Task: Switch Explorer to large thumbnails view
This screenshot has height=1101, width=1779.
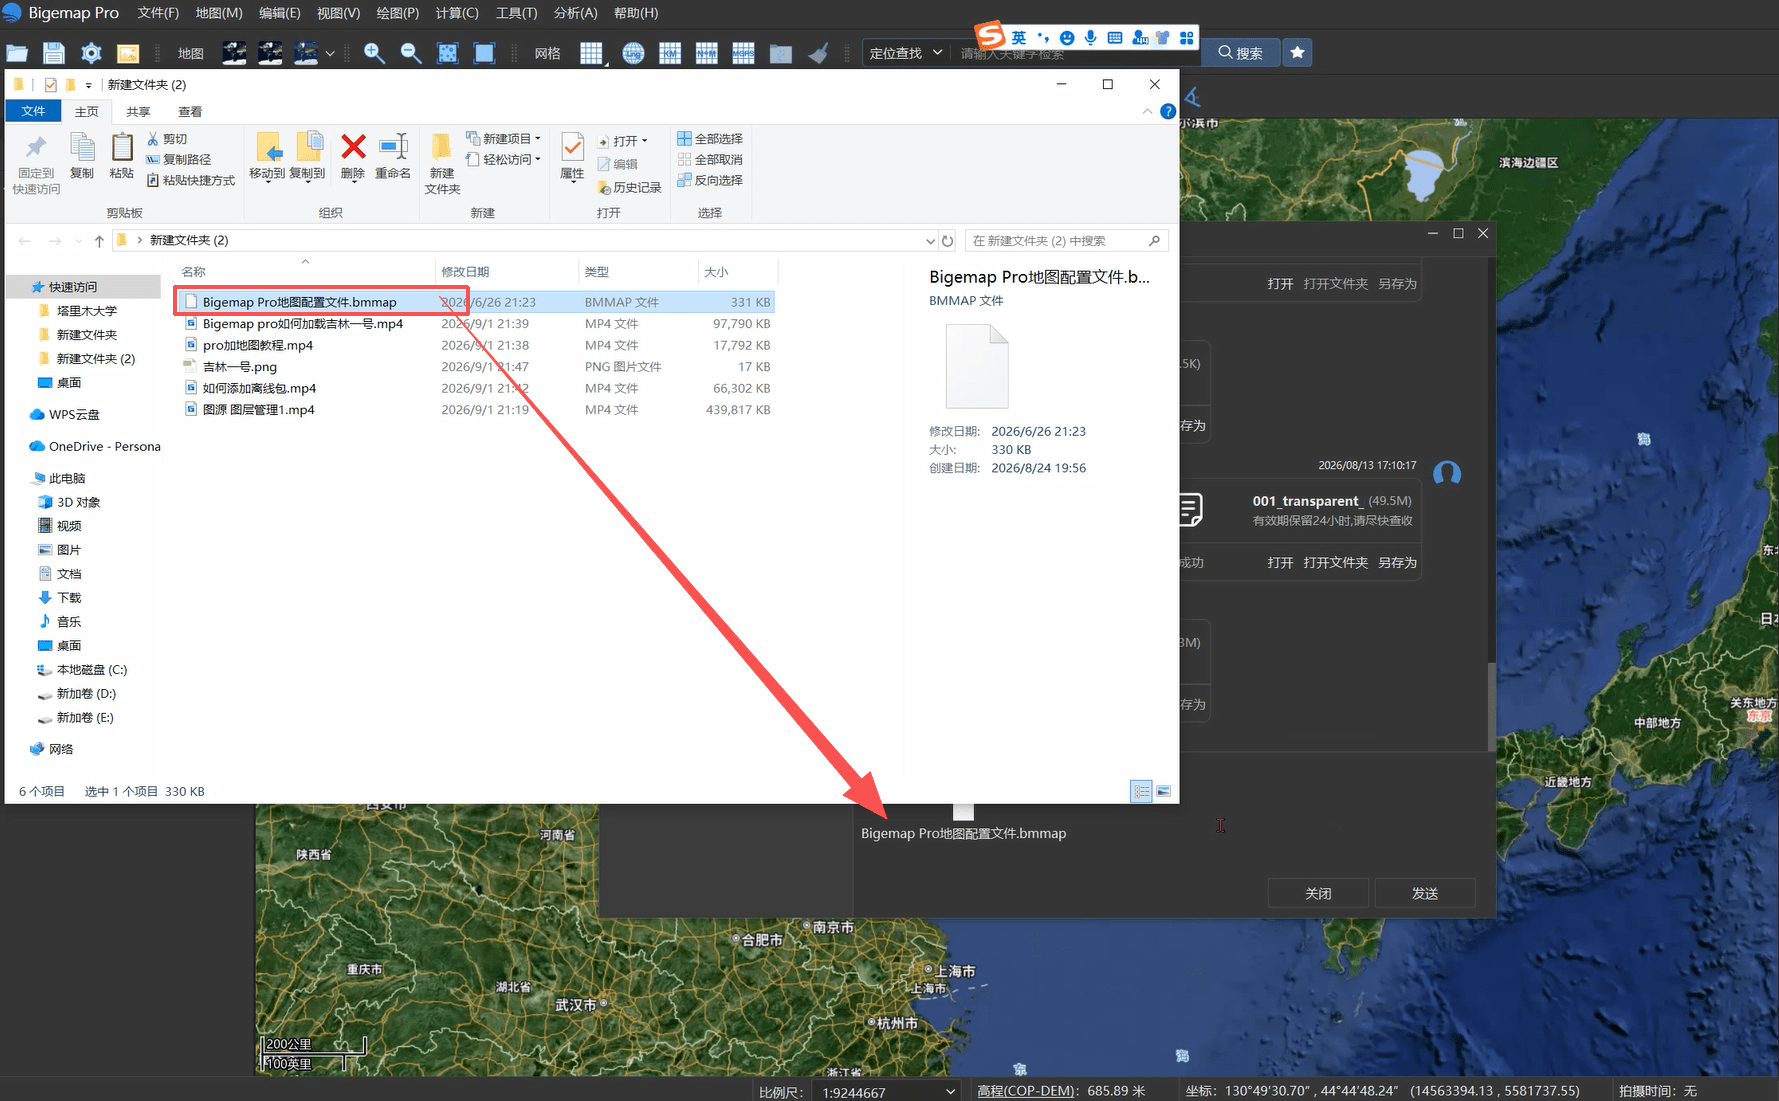Action: (1163, 791)
